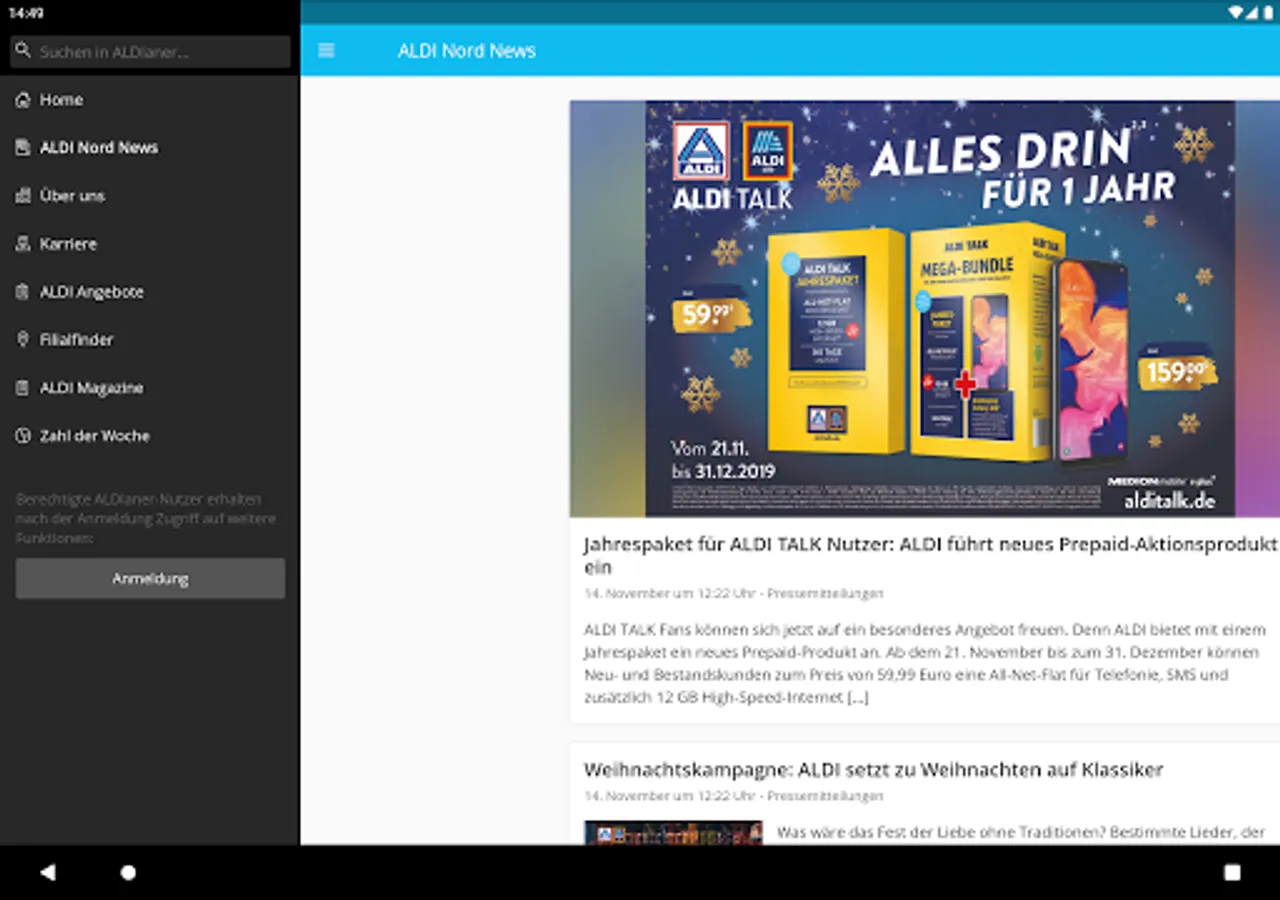The image size is (1280, 900).
Task: Click the Über uns chart icon
Action: [x=23, y=196]
